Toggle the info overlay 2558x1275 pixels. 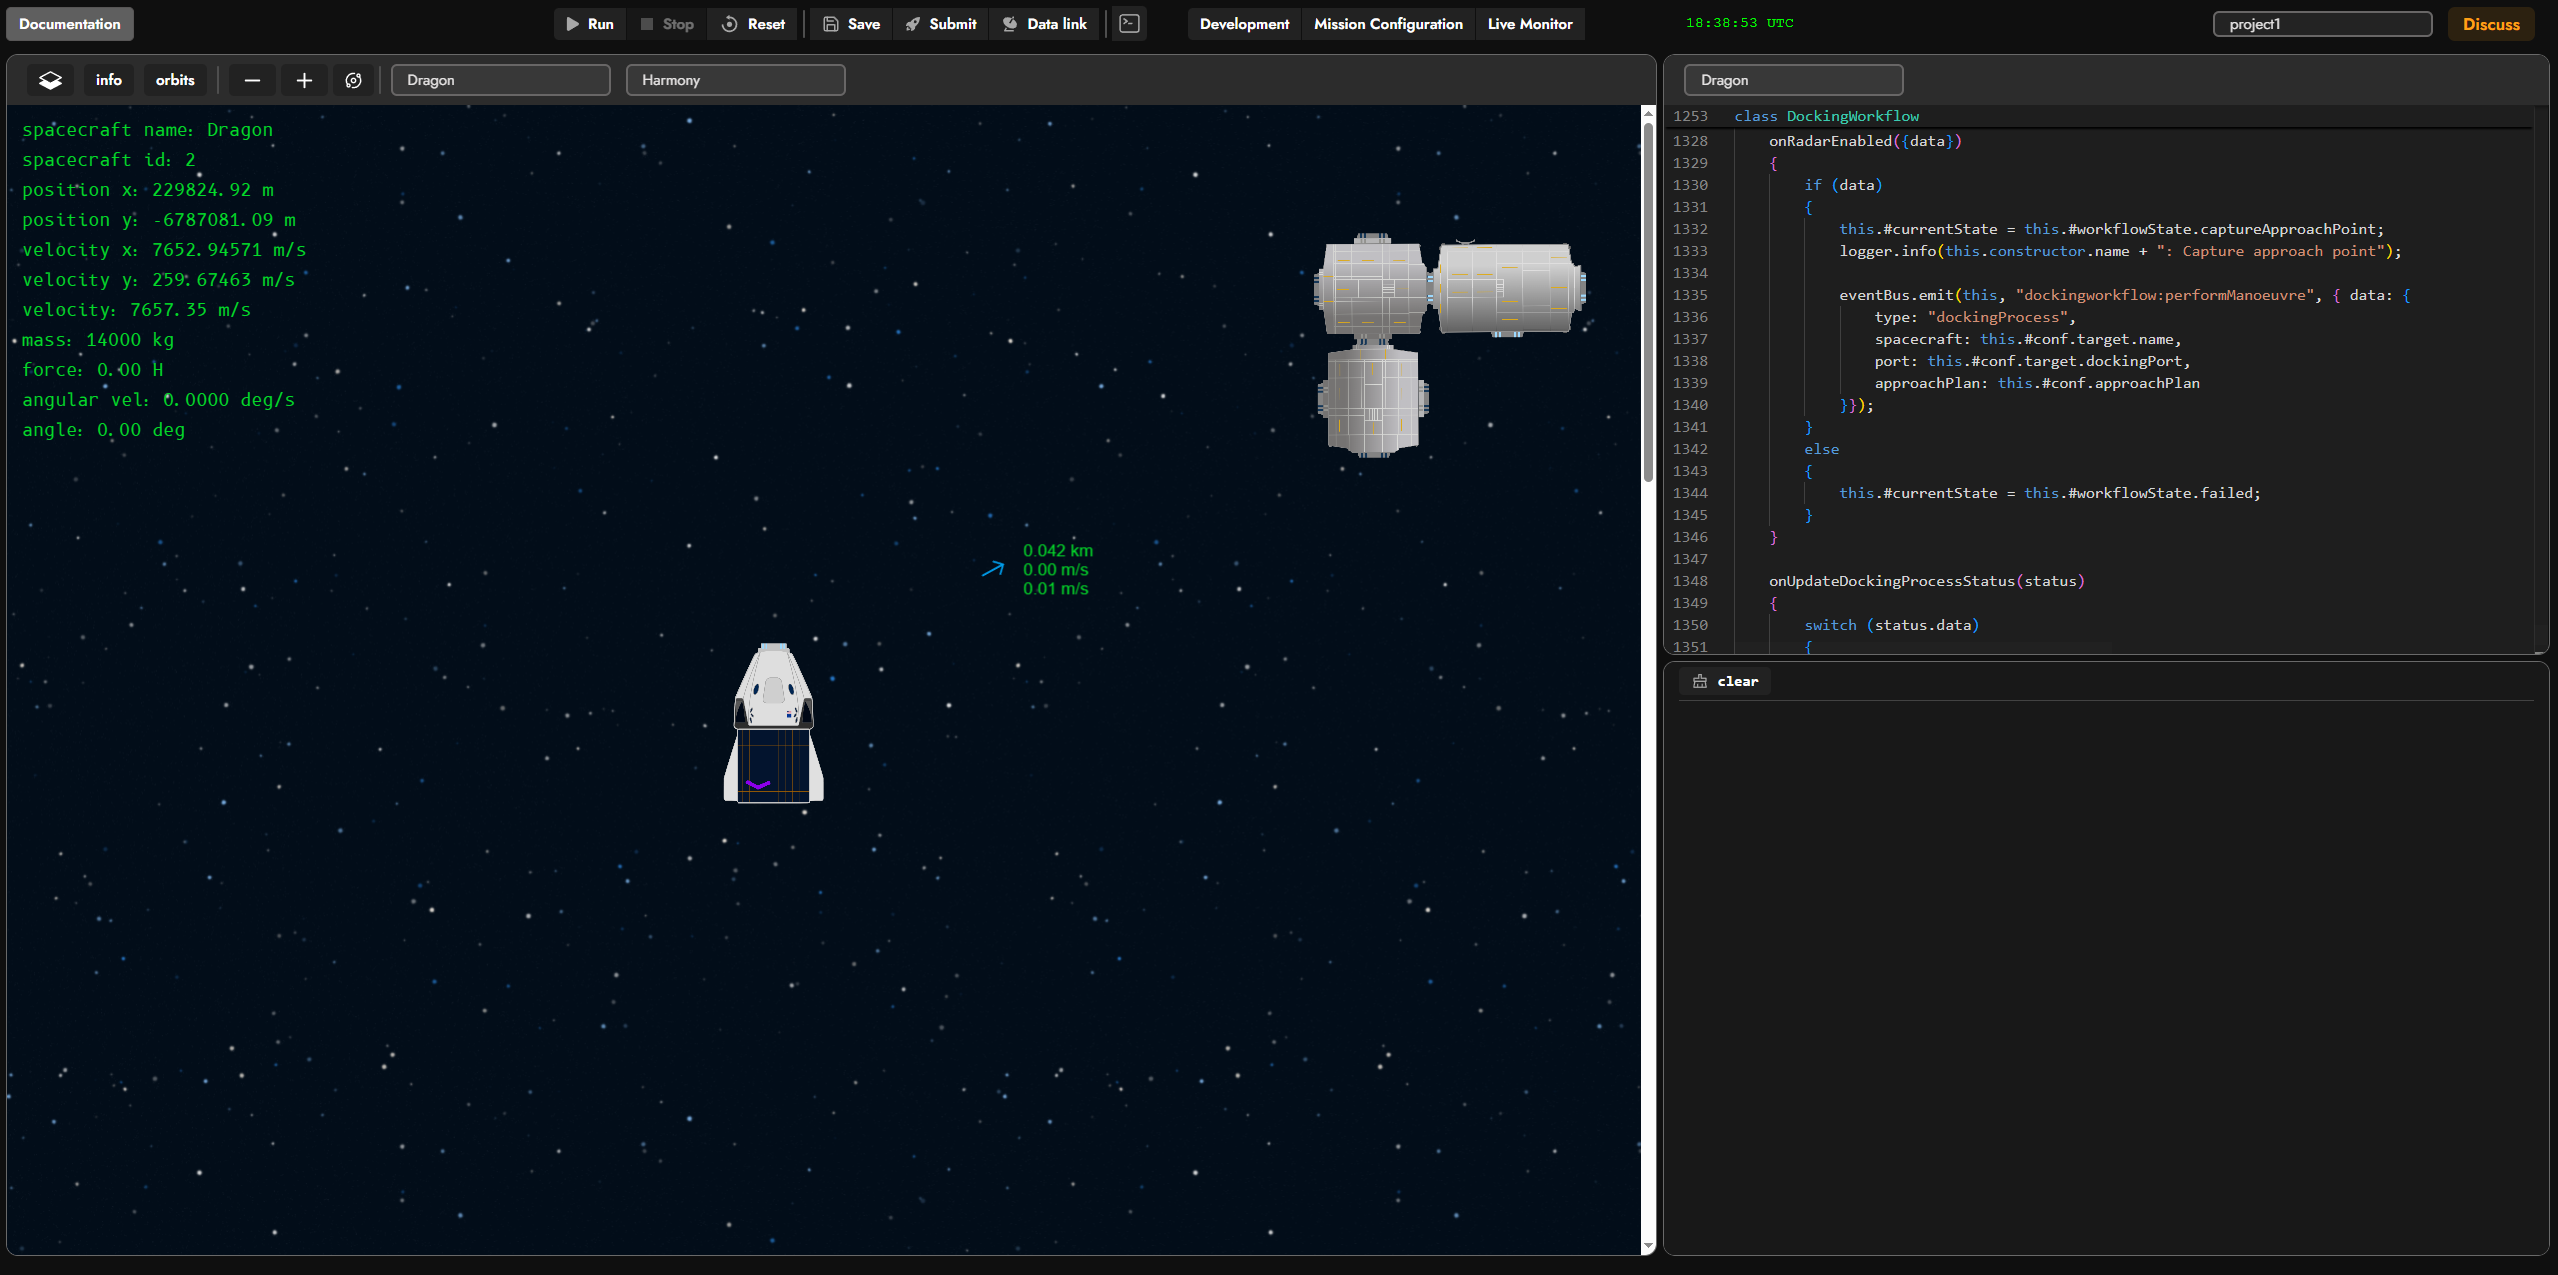pyautogui.click(x=109, y=80)
